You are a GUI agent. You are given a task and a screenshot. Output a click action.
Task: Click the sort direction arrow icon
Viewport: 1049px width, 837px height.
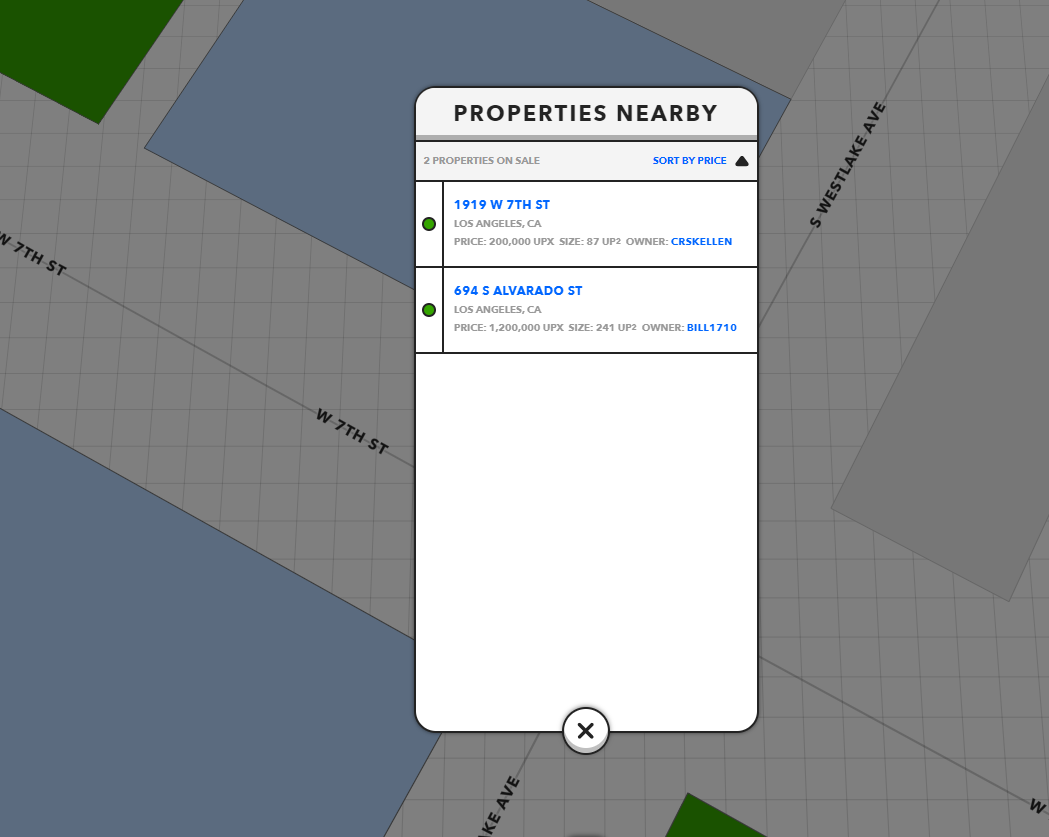741,161
